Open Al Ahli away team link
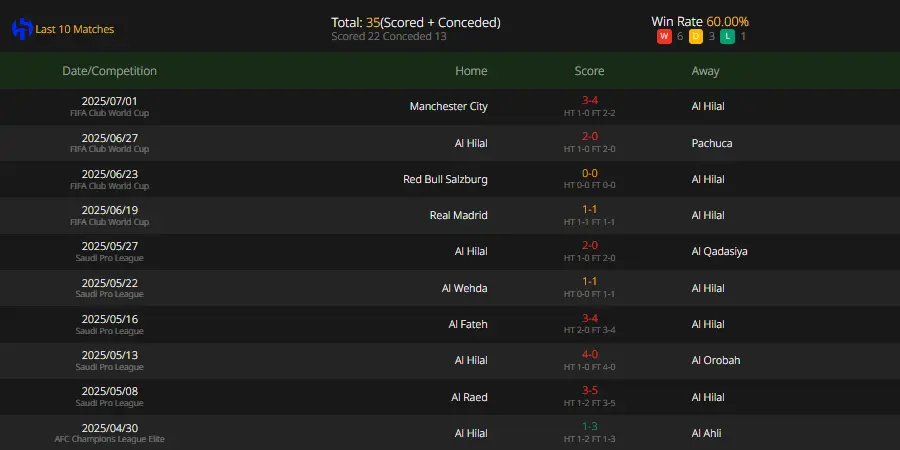Viewport: 900px width, 450px height. [707, 433]
